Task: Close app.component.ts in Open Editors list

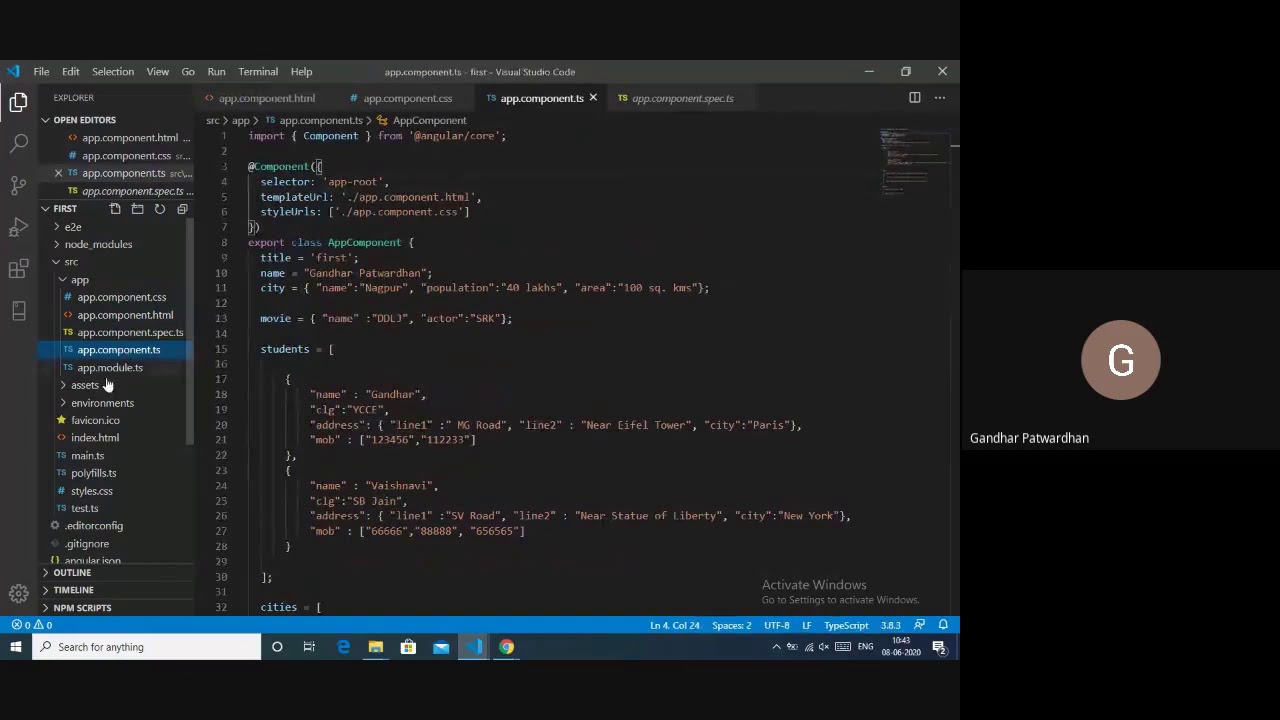Action: pos(58,173)
